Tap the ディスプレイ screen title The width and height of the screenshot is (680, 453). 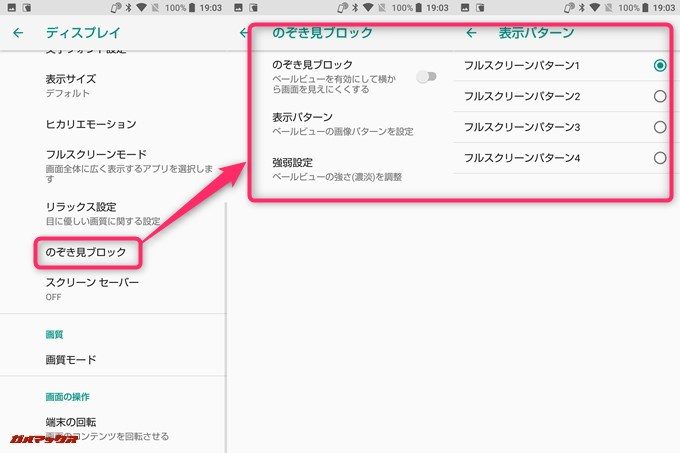[x=83, y=33]
